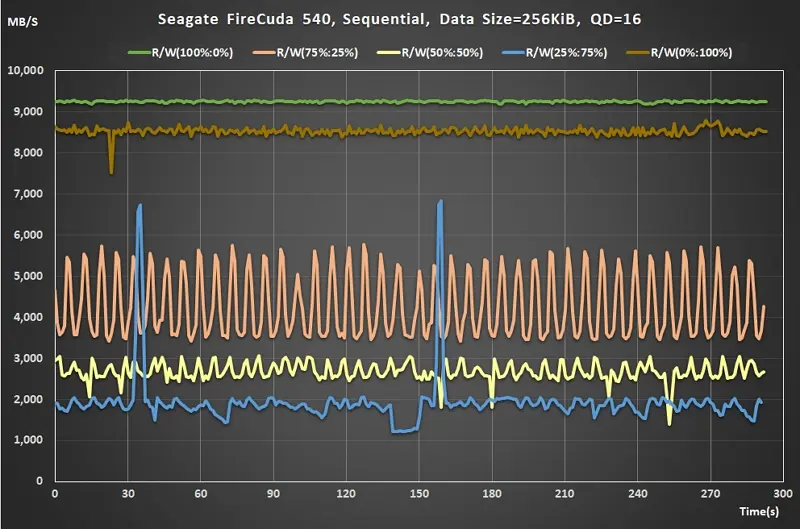
Task: Select the R/W(100%:0%) legend entry
Action: click(181, 53)
